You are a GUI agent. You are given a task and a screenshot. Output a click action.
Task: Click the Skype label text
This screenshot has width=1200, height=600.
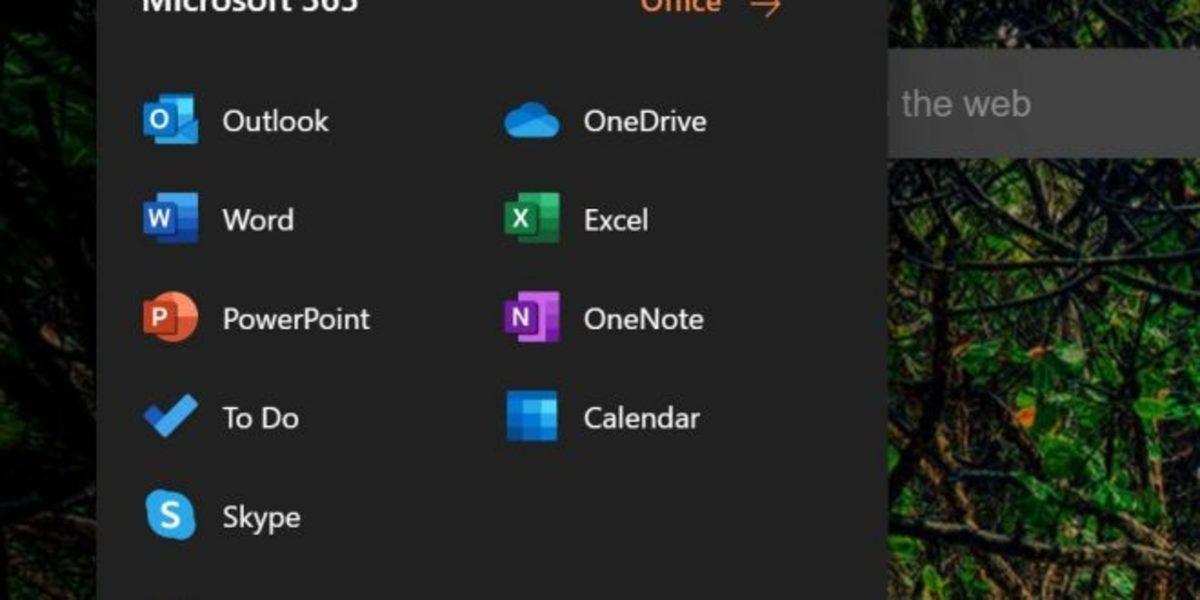tap(263, 516)
